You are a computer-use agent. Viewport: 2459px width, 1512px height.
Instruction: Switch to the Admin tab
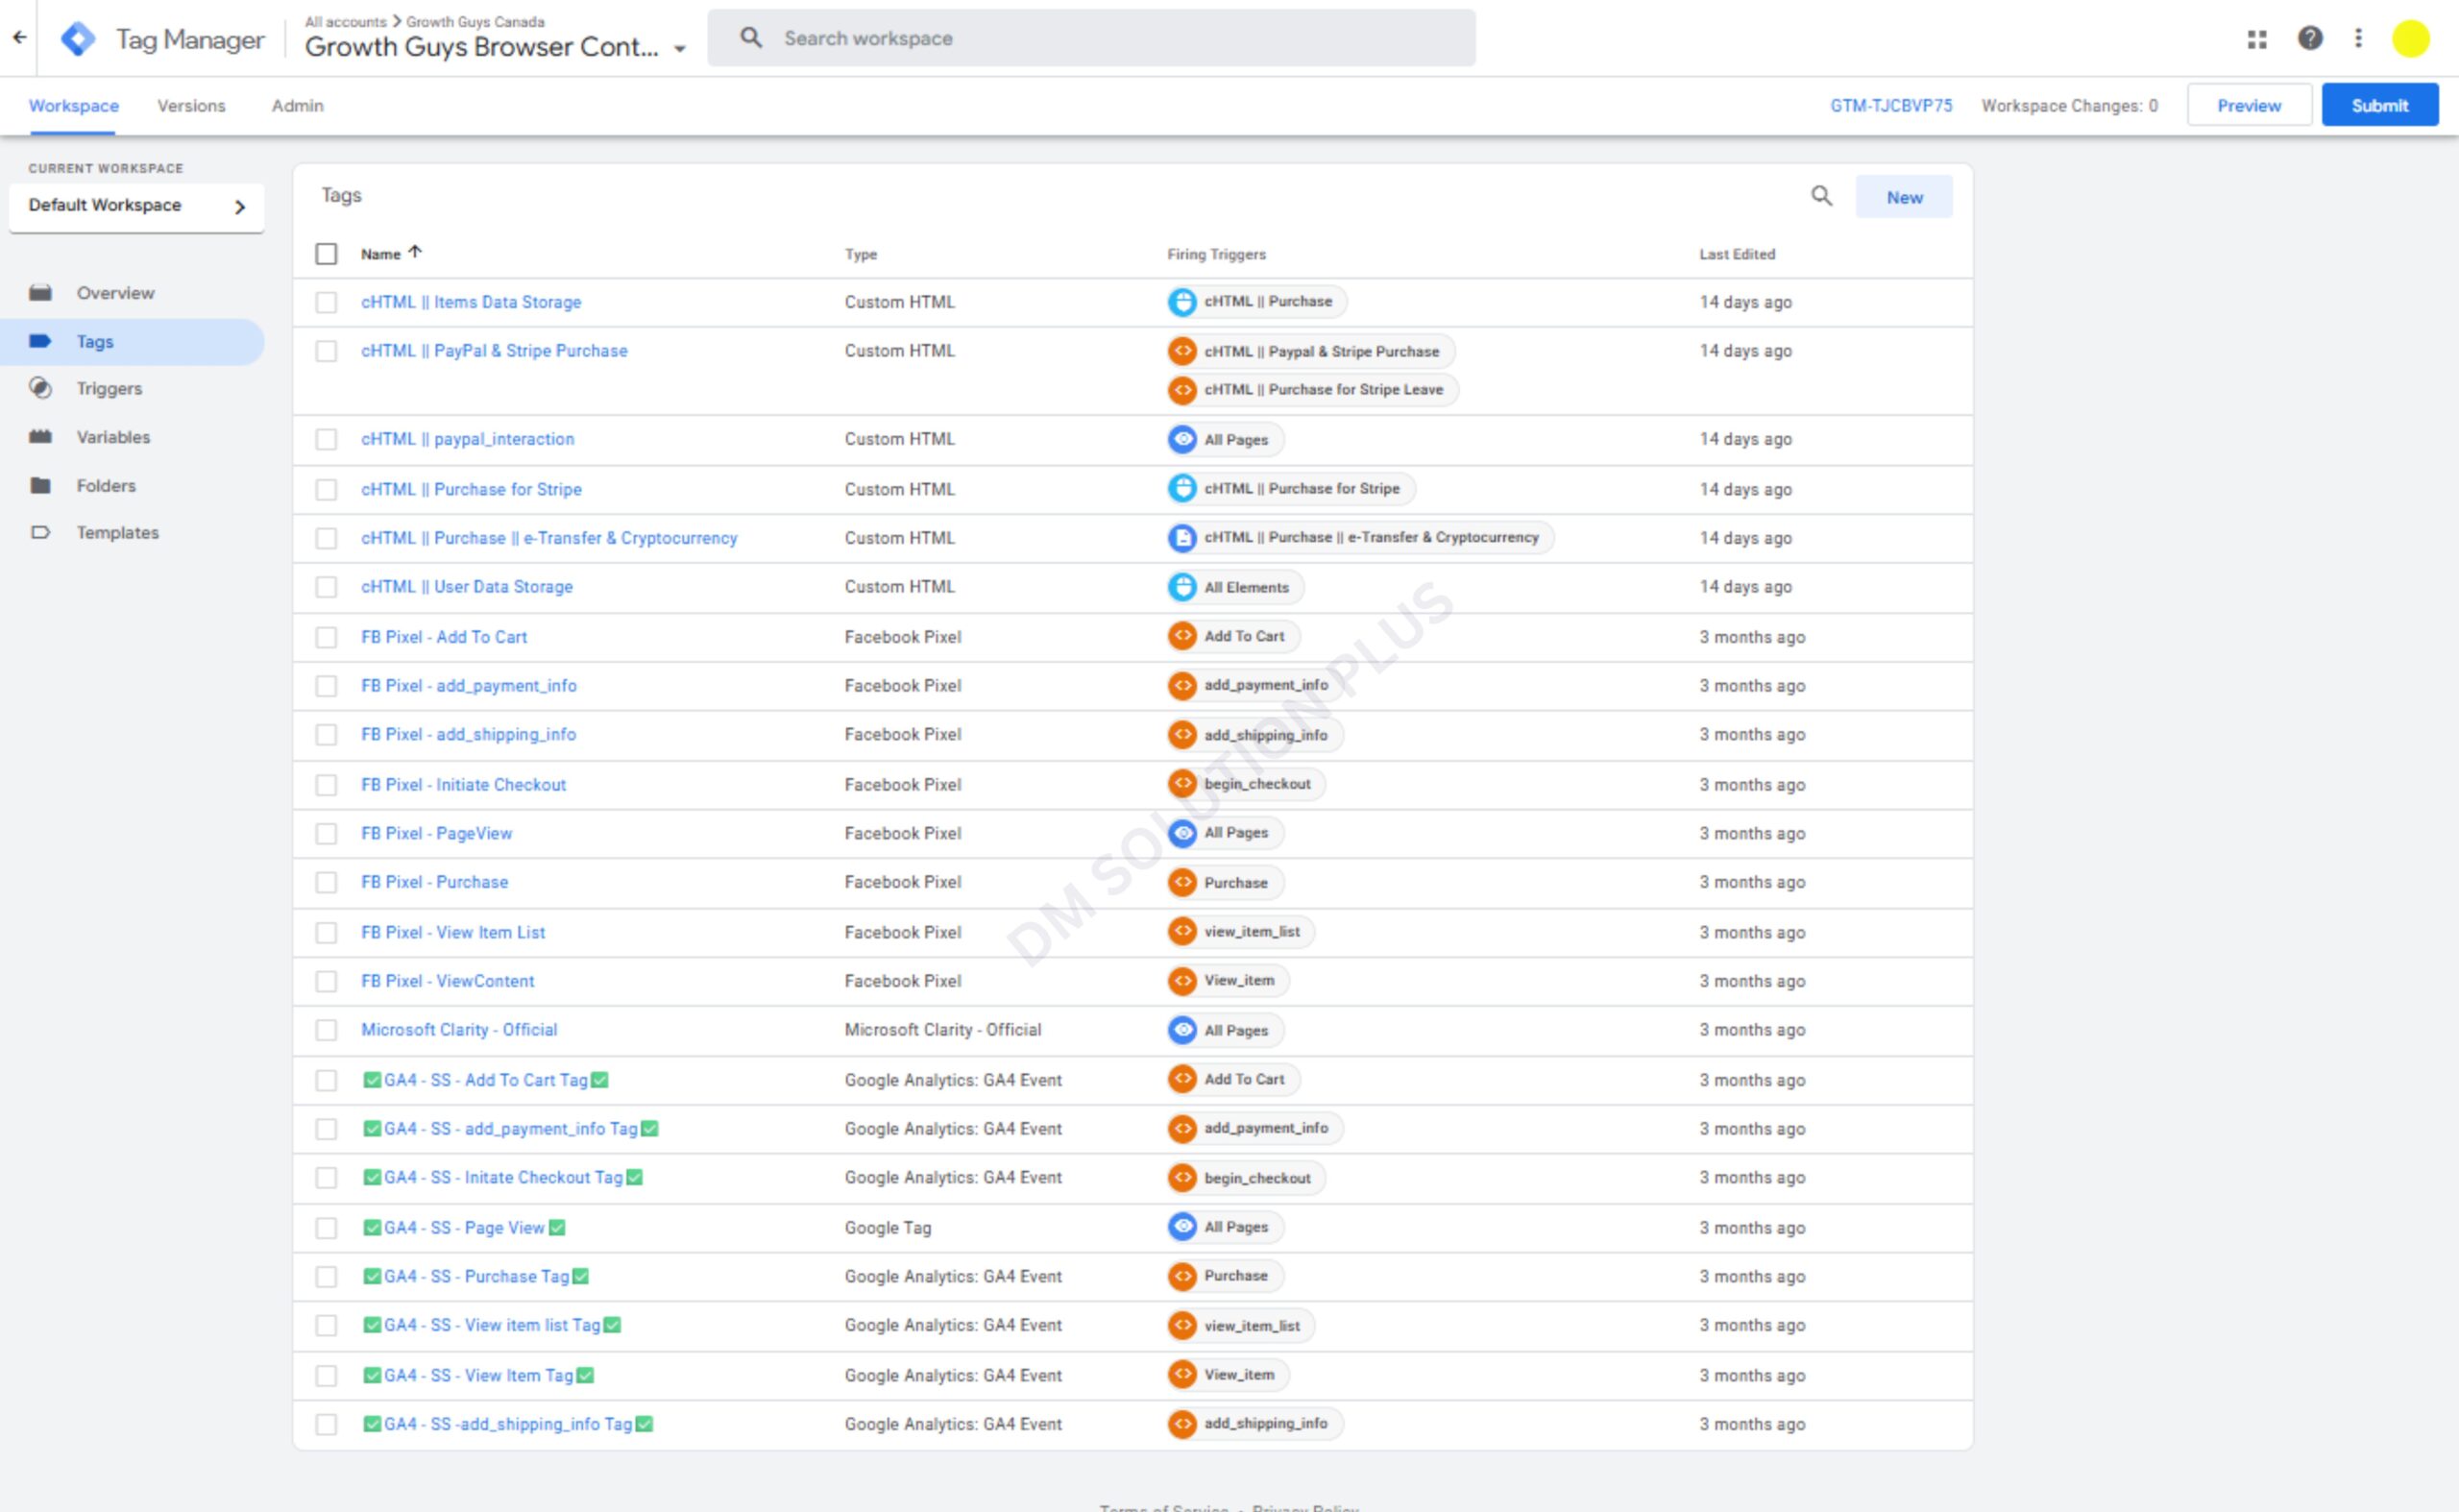pyautogui.click(x=297, y=106)
